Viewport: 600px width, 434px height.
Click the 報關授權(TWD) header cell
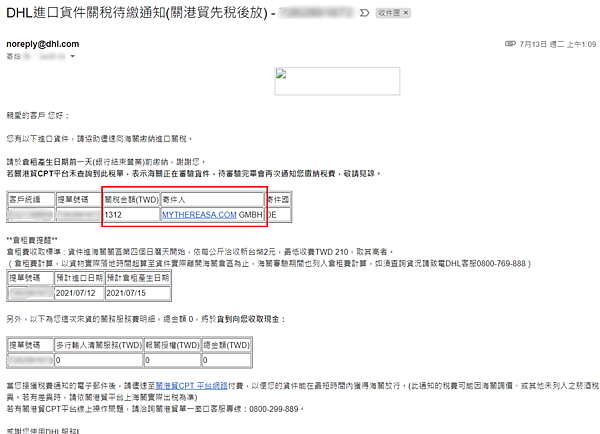click(x=172, y=345)
